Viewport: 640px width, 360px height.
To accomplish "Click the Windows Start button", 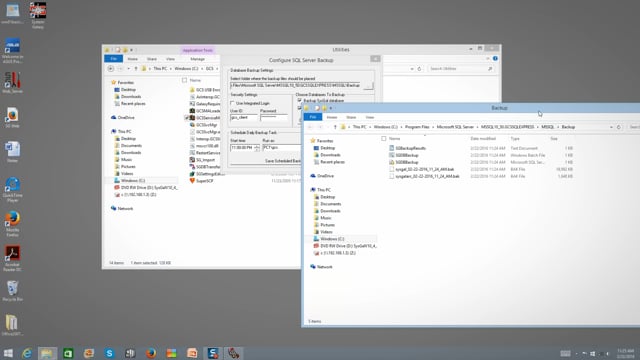I will tap(8, 353).
